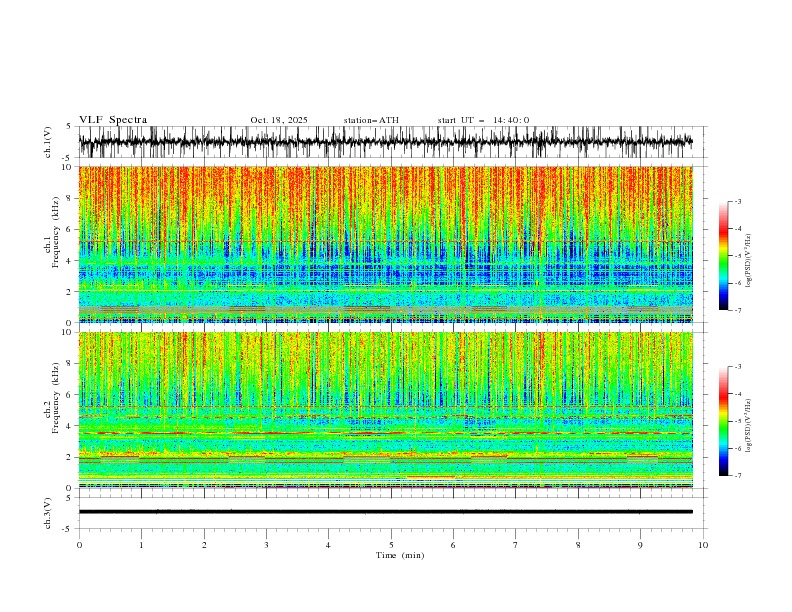The image size is (792, 612).
Task: Click the "Time (min)" axis title
Action: point(400,555)
